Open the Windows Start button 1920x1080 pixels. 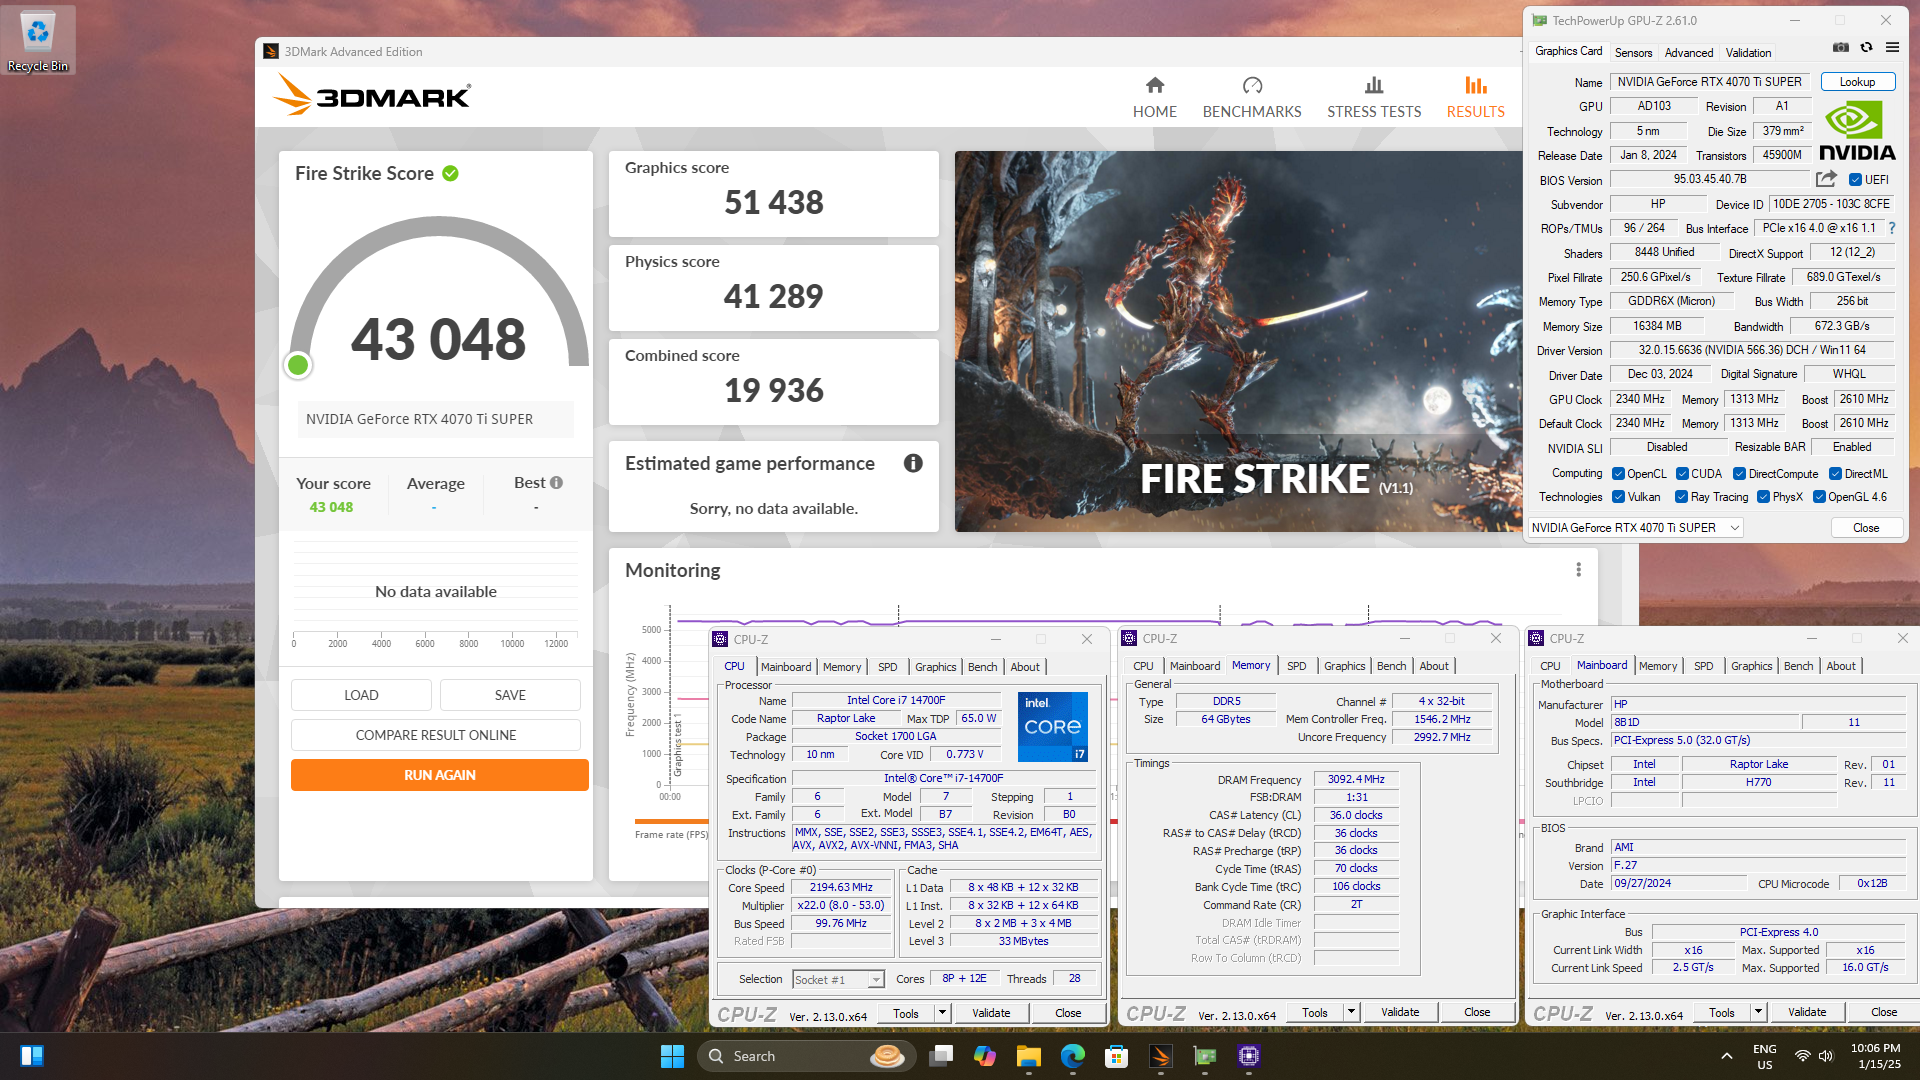coord(672,1056)
